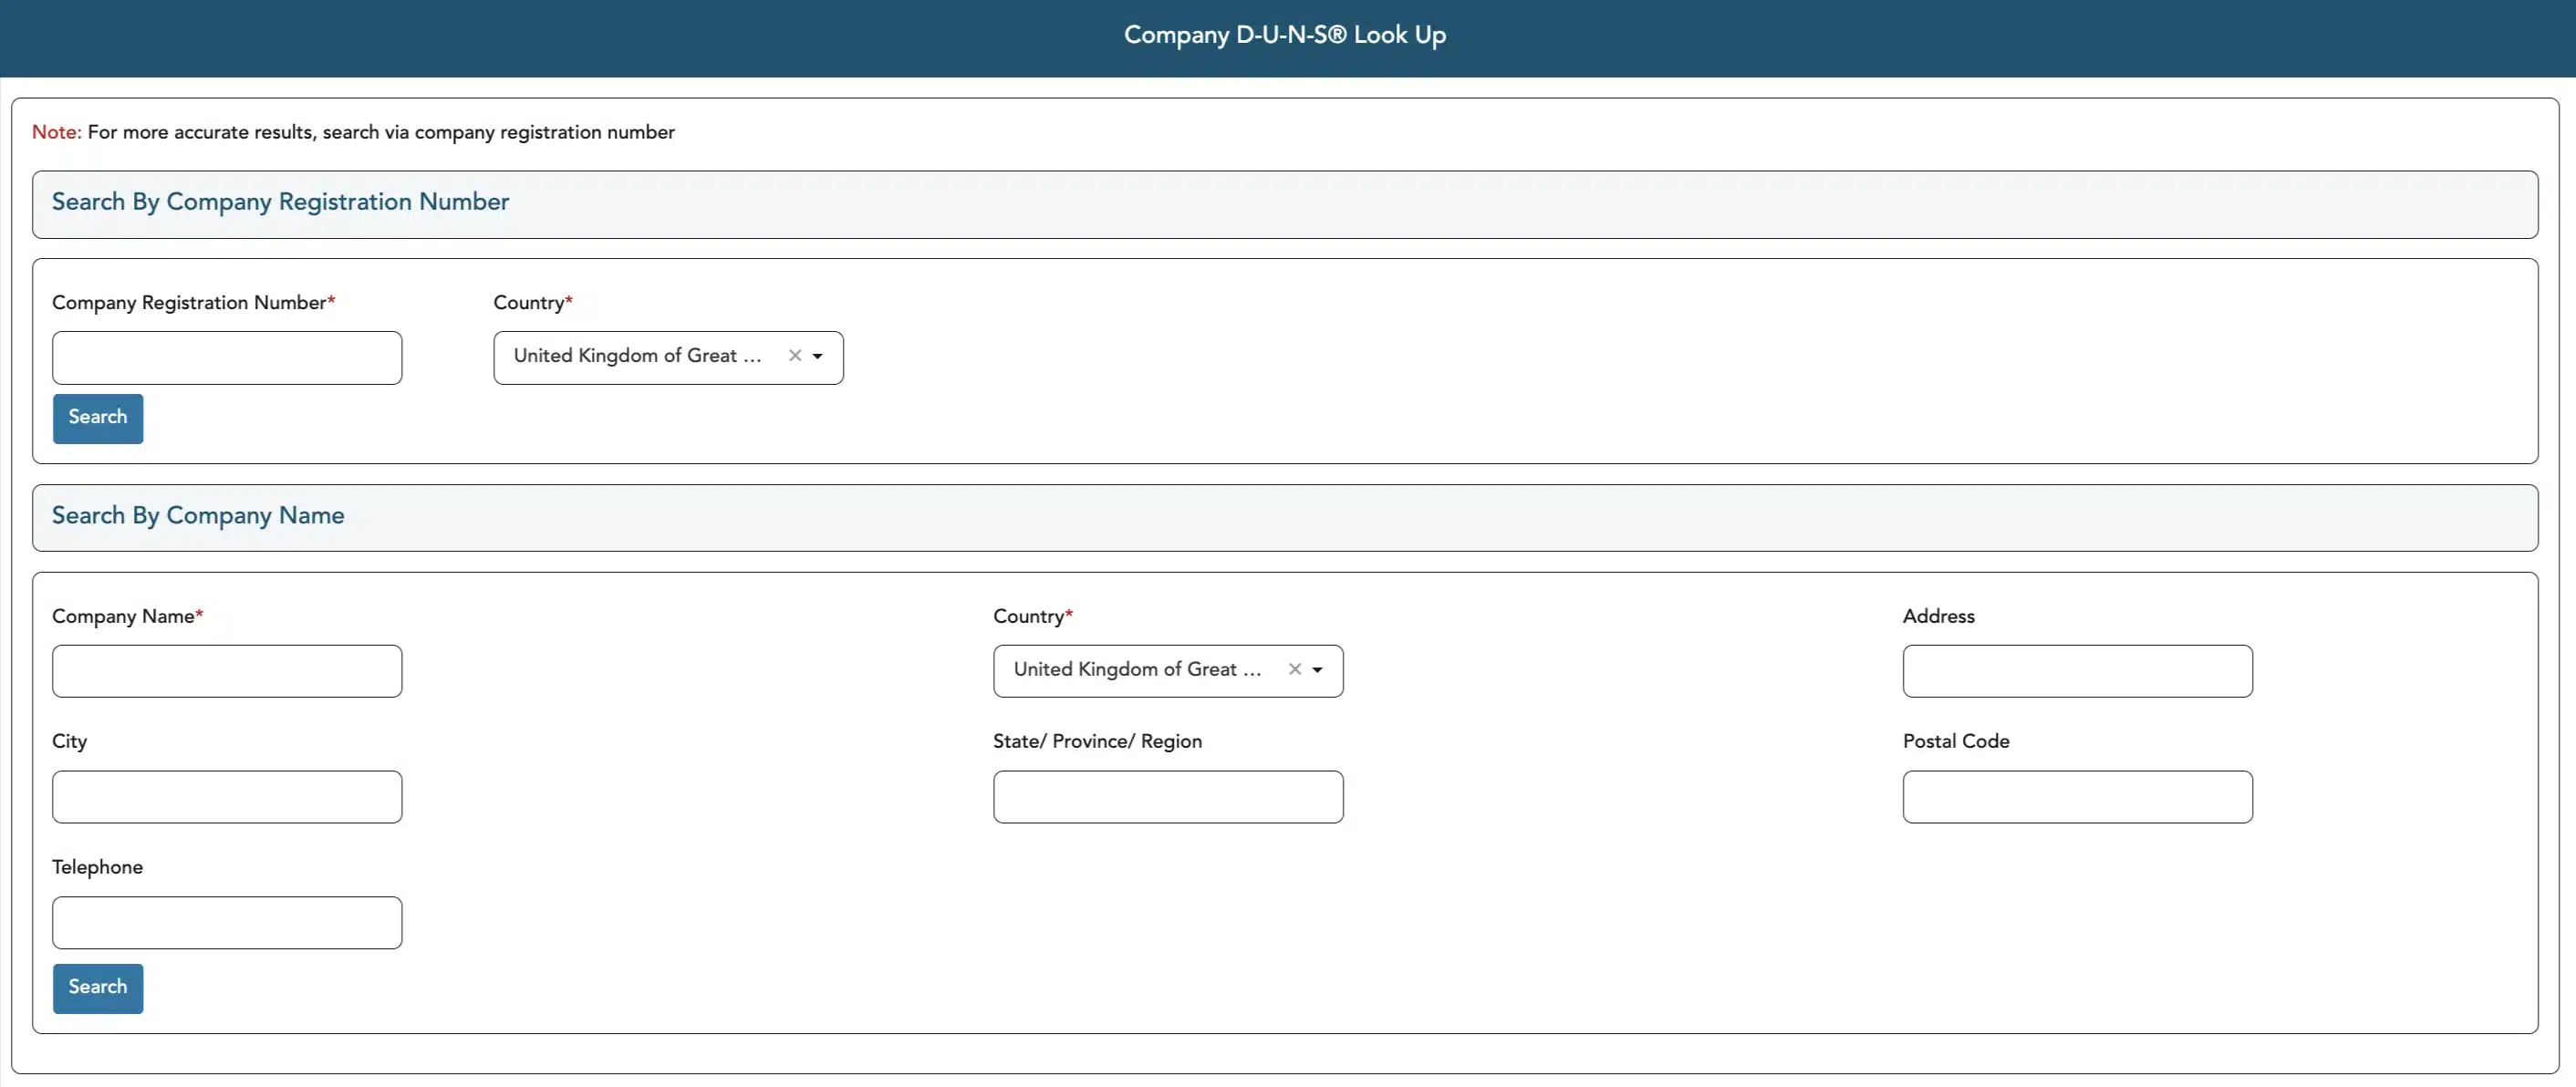
Task: Open Country dropdown arrow in Registration Number section
Action: 818,357
